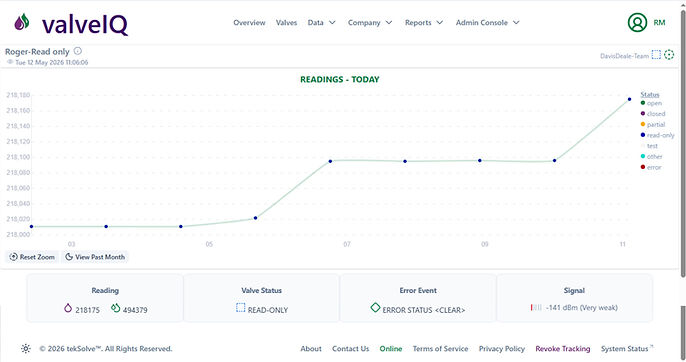686x362 pixels.
Task: Click the purple droplet reading icon
Action: coord(68,308)
